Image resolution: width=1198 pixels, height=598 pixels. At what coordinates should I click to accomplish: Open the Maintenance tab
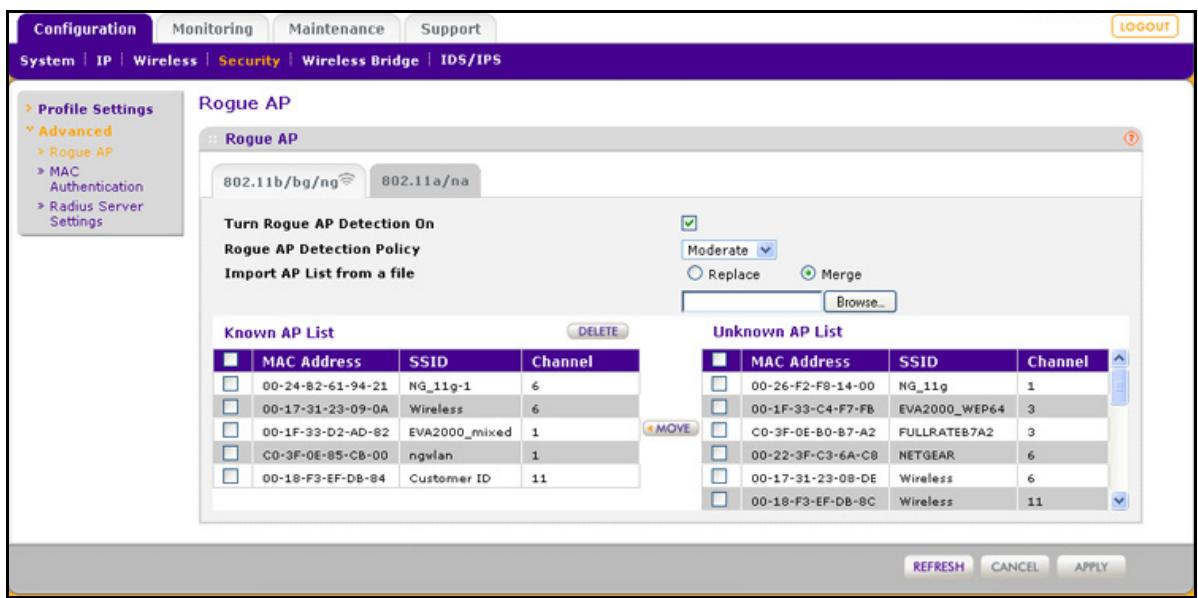pyautogui.click(x=336, y=29)
